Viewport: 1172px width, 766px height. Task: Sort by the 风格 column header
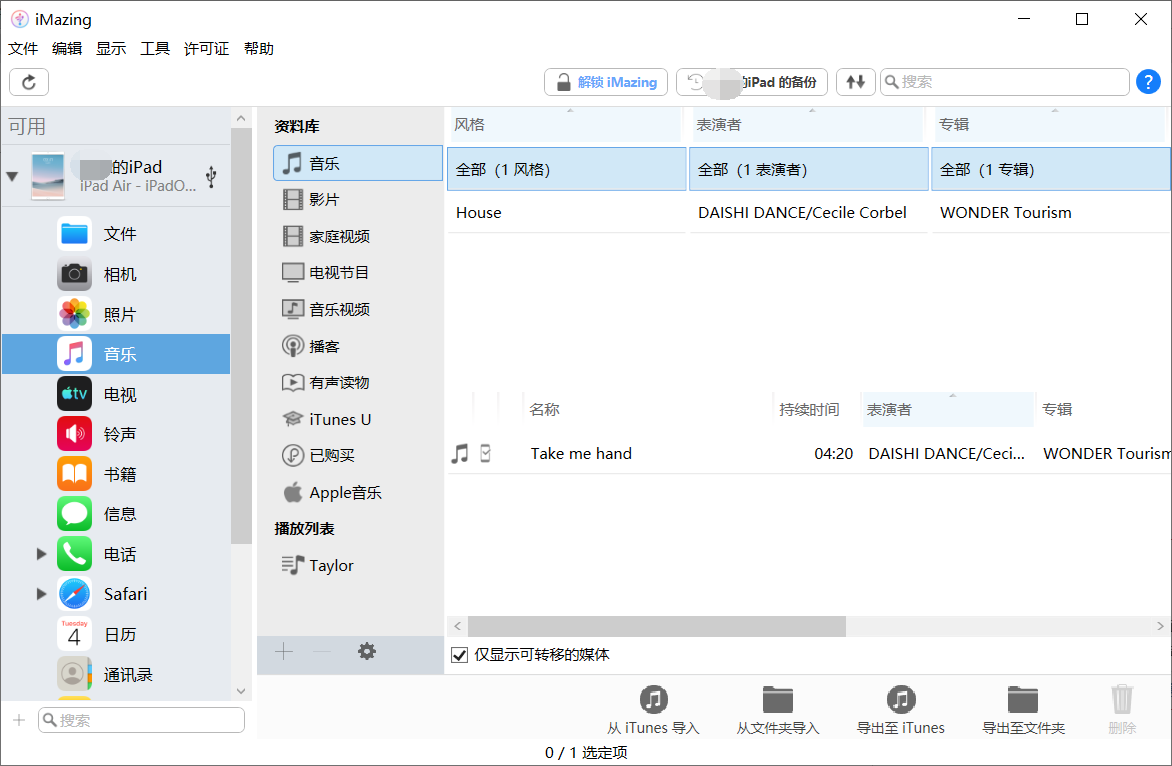pos(566,125)
